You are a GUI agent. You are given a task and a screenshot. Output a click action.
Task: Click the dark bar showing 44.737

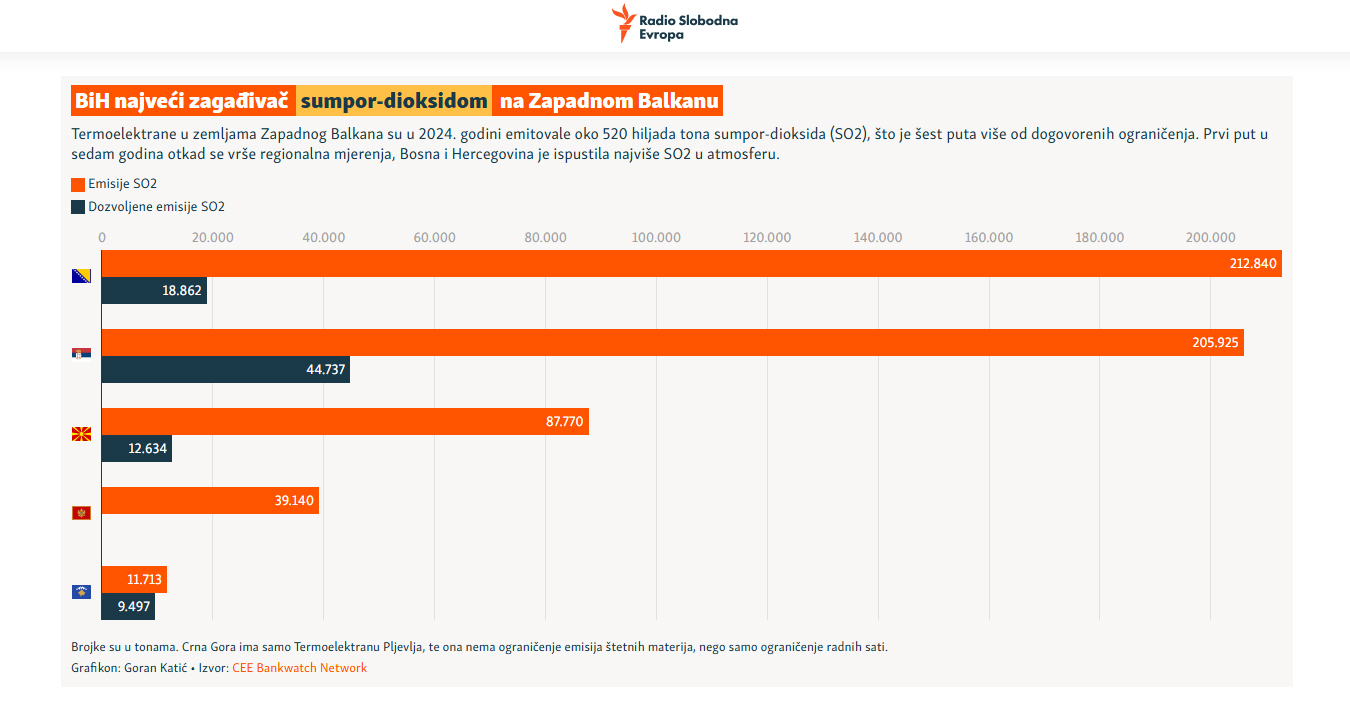[x=225, y=370]
